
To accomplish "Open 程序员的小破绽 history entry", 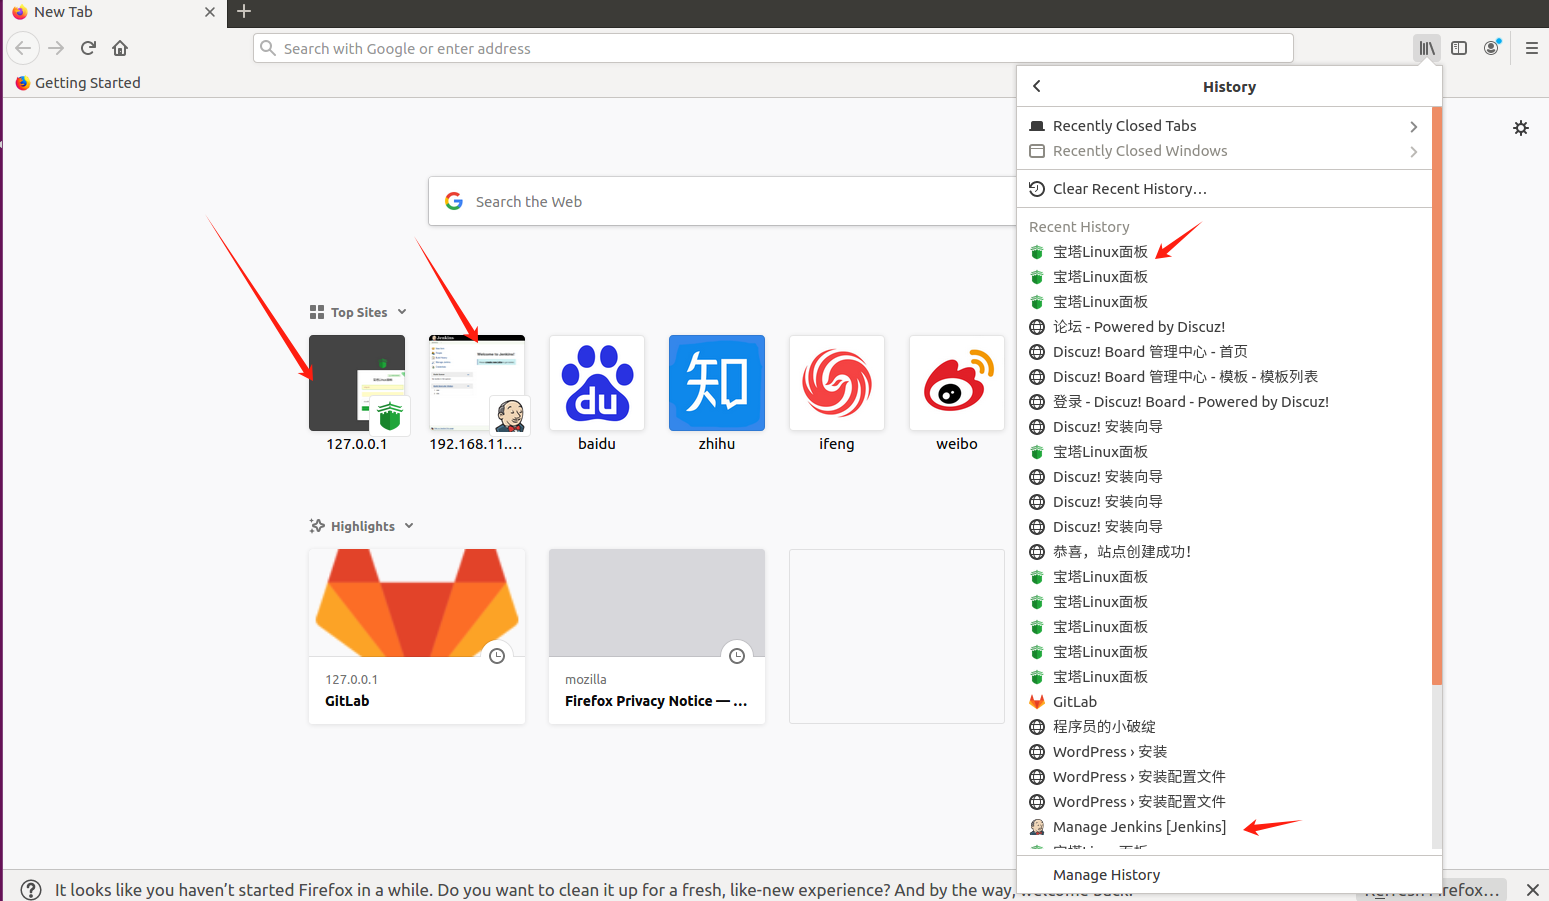I will pos(1224,727).
